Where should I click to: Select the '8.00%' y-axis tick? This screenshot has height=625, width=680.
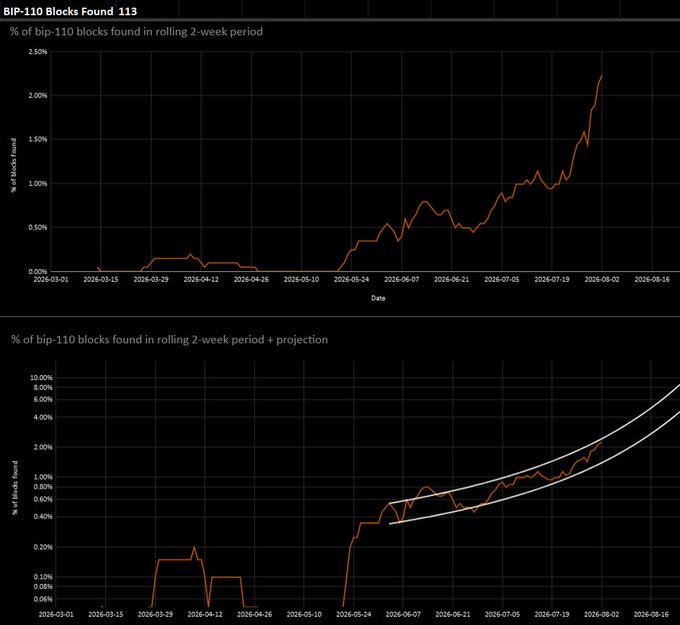pos(43,388)
